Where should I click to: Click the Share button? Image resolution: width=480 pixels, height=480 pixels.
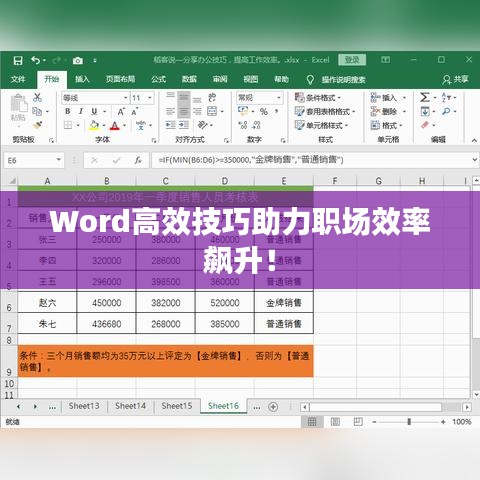click(456, 79)
